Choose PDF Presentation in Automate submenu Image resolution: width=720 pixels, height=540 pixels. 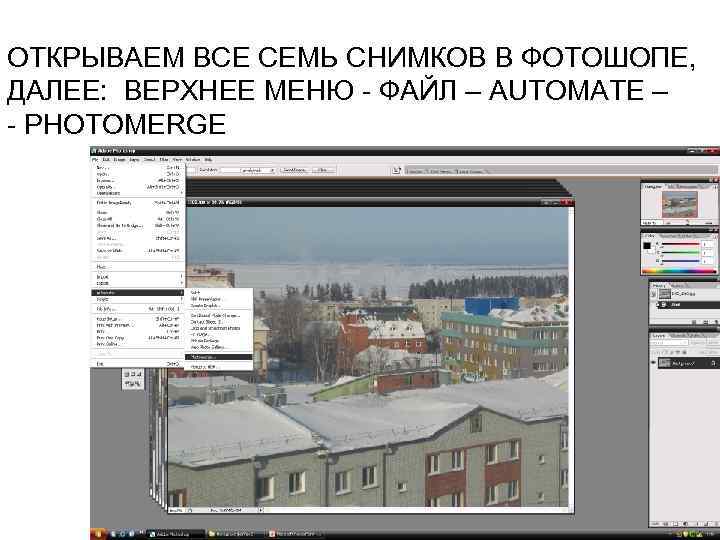[x=219, y=299]
